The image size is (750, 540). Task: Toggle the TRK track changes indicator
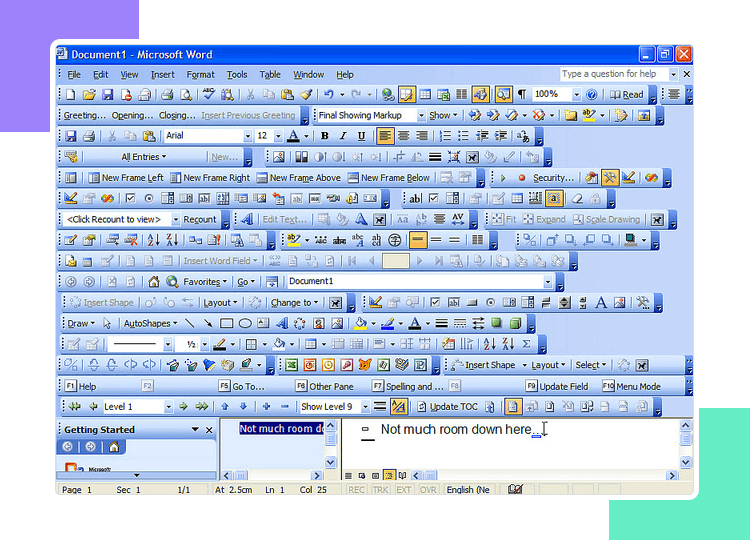pyautogui.click(x=380, y=490)
